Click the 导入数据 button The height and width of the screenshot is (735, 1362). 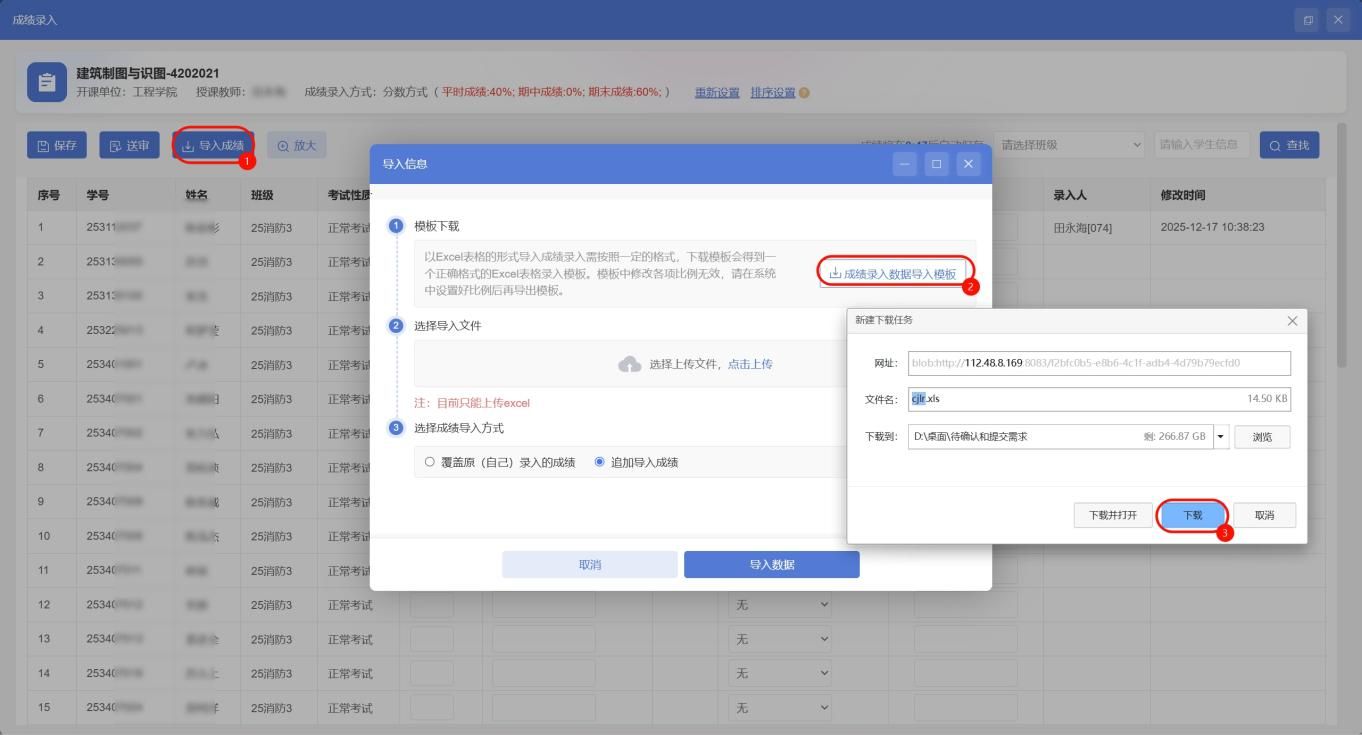tap(771, 565)
